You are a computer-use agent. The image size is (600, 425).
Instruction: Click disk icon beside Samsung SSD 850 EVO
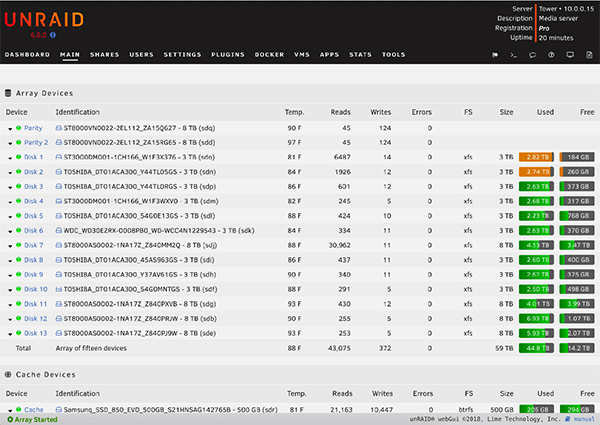coord(59,409)
